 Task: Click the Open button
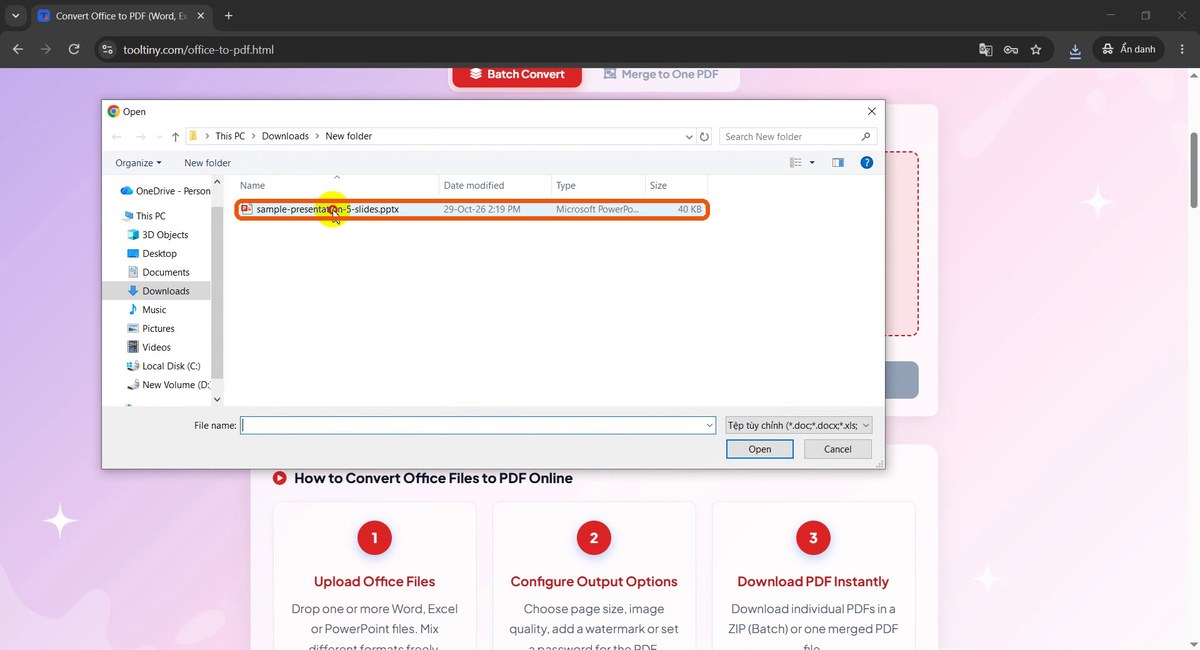[x=760, y=449]
